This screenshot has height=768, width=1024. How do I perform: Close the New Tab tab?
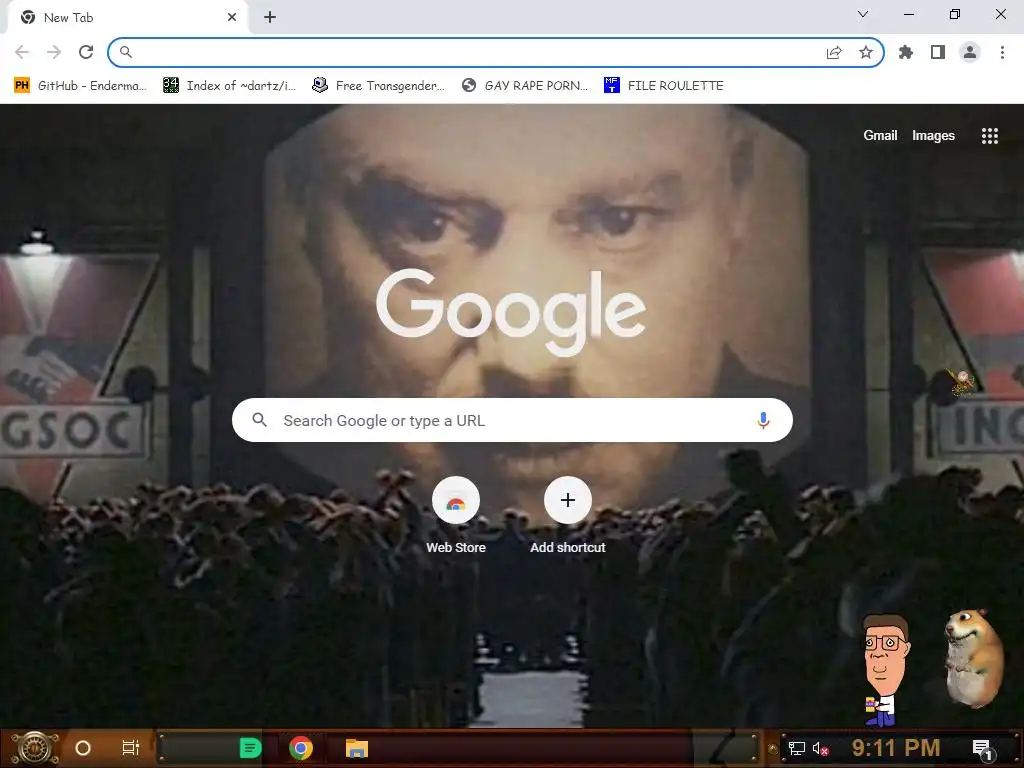point(232,18)
